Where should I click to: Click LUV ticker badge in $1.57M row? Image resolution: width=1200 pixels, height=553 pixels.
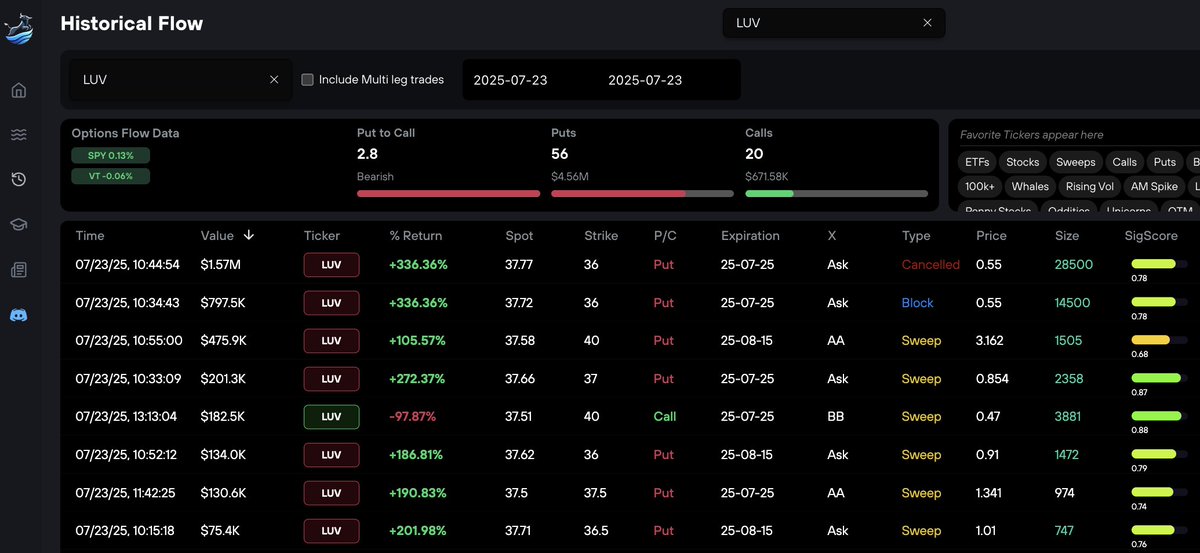click(x=331, y=265)
